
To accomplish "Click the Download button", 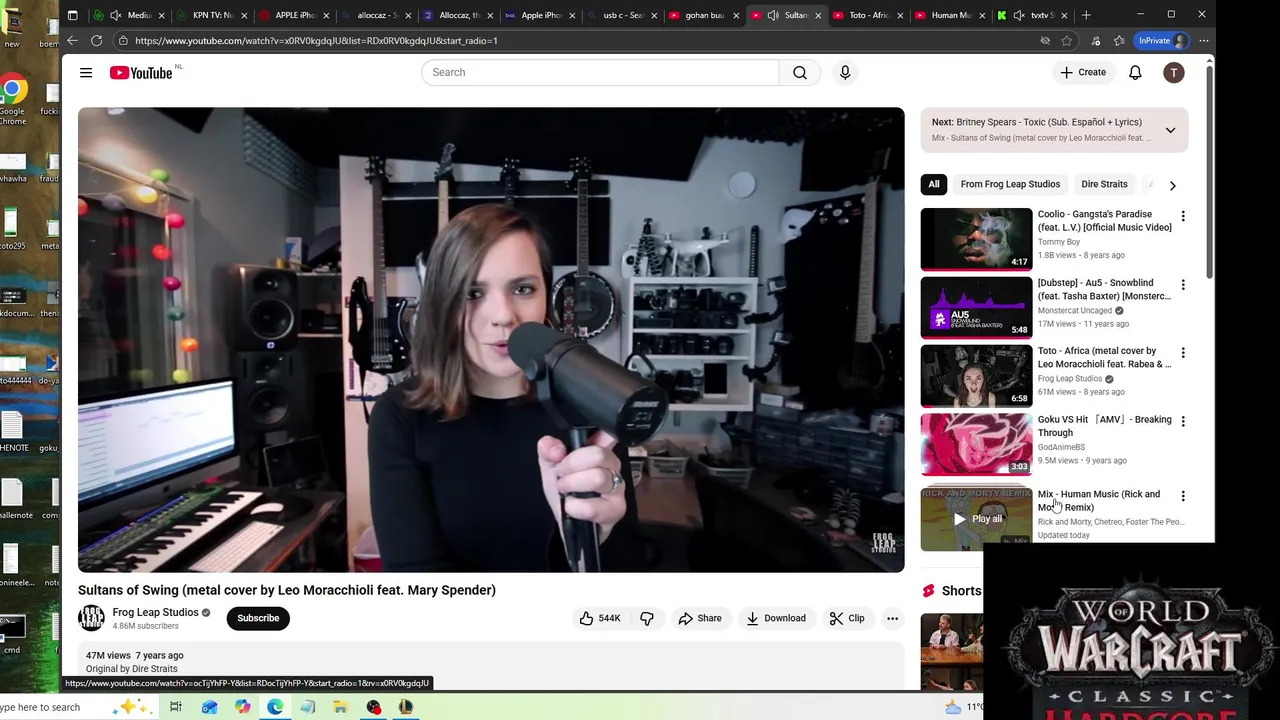I will click(775, 618).
